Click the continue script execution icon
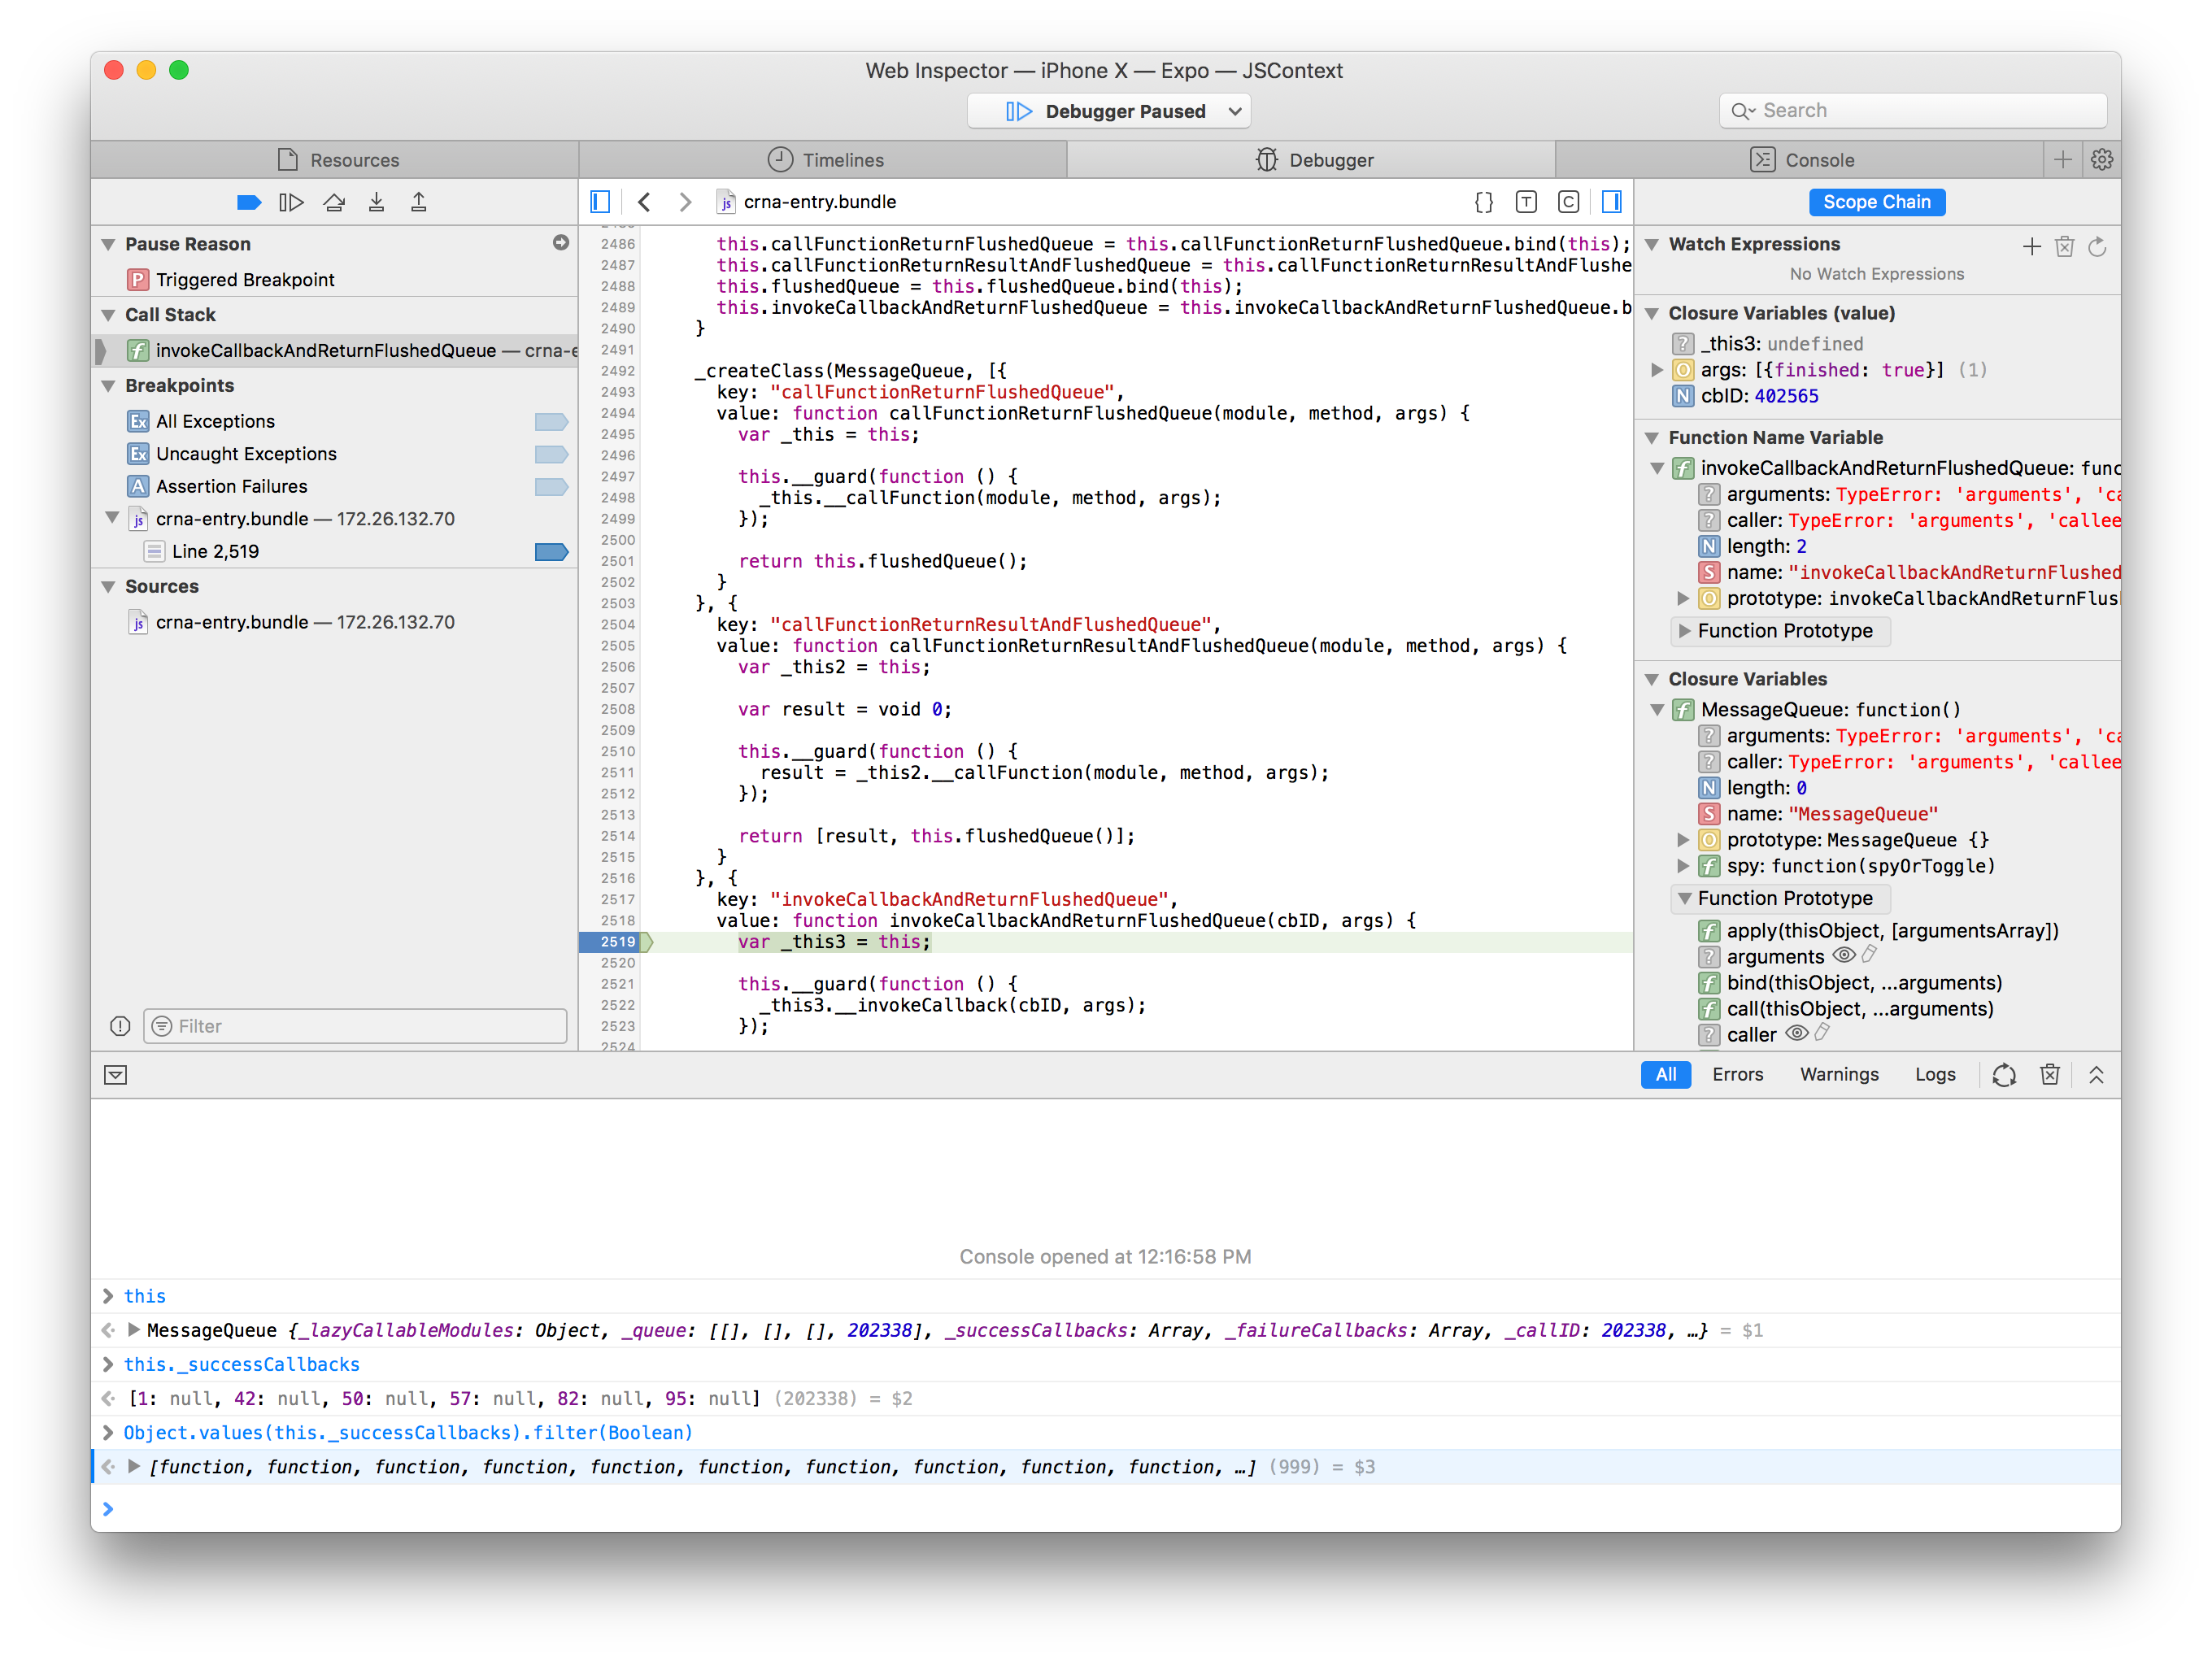 291,203
